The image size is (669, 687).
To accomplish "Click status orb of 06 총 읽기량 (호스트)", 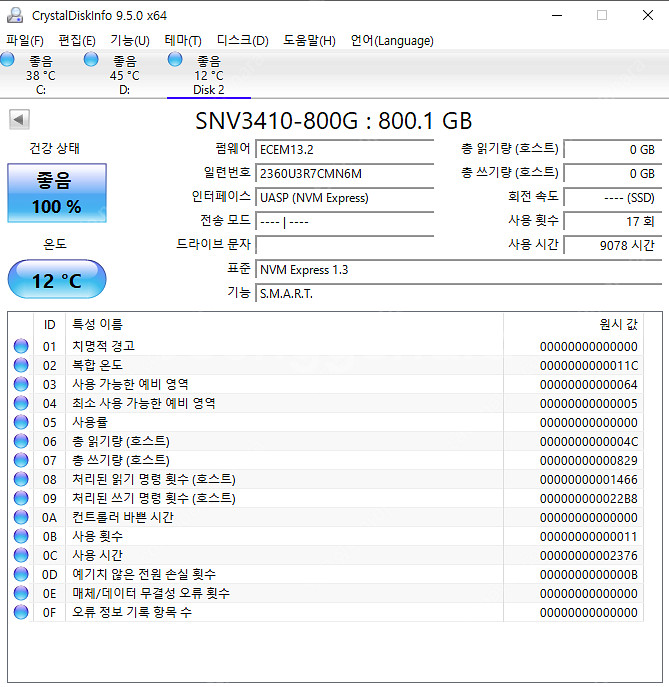I will 21,441.
